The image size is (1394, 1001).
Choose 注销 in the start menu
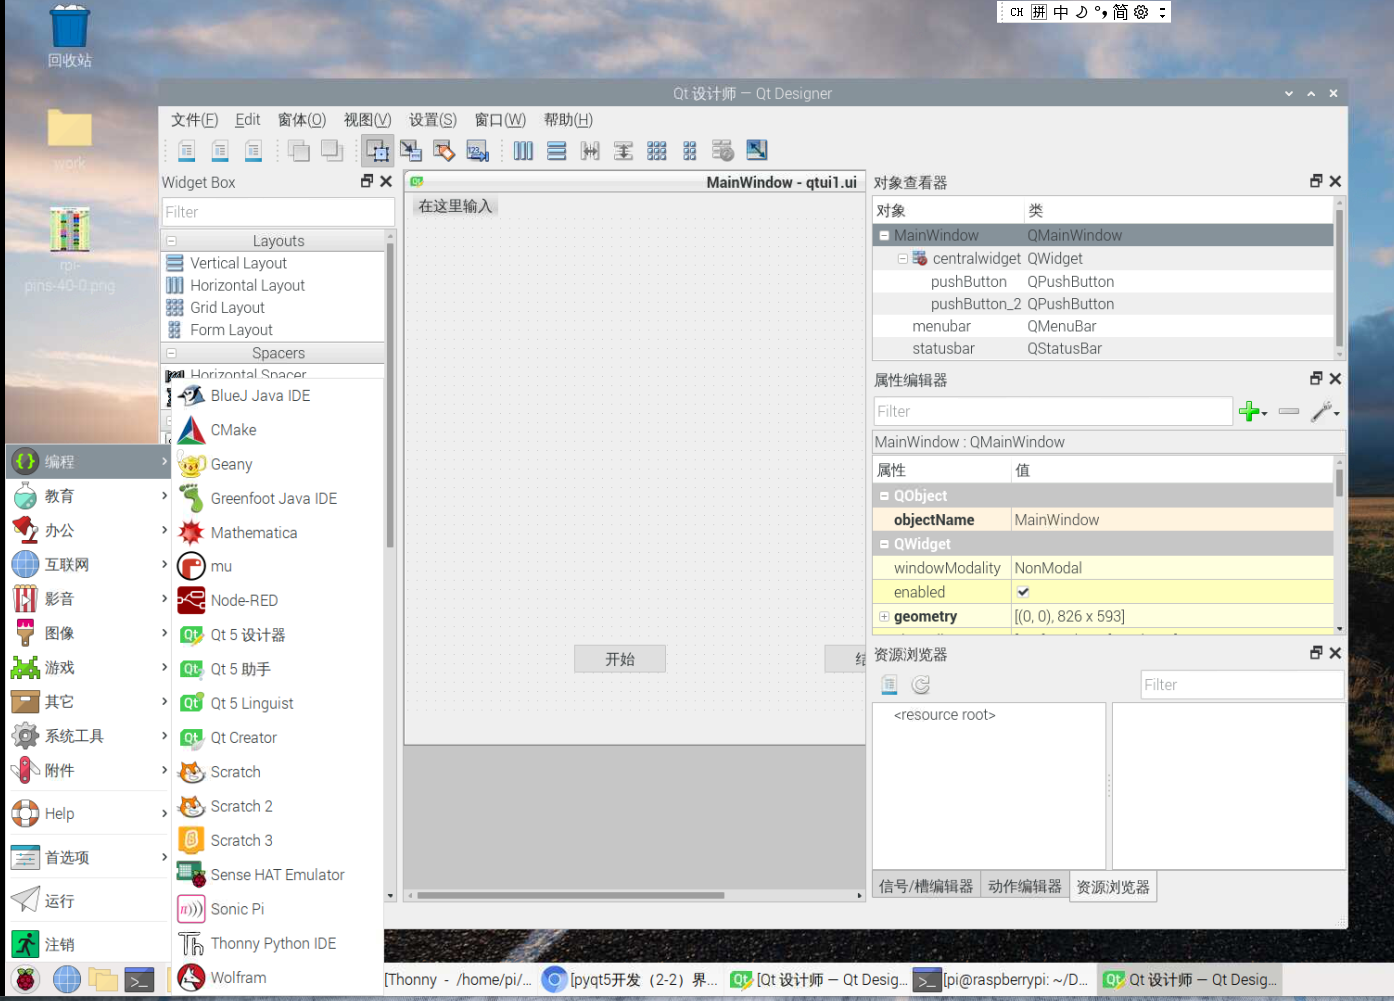pyautogui.click(x=88, y=944)
